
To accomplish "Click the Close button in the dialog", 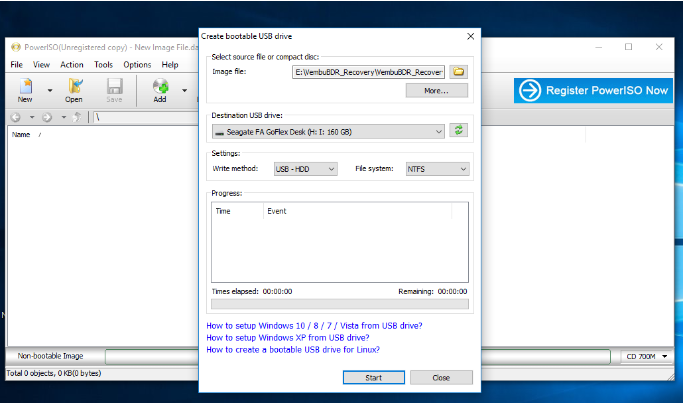I will [x=441, y=378].
